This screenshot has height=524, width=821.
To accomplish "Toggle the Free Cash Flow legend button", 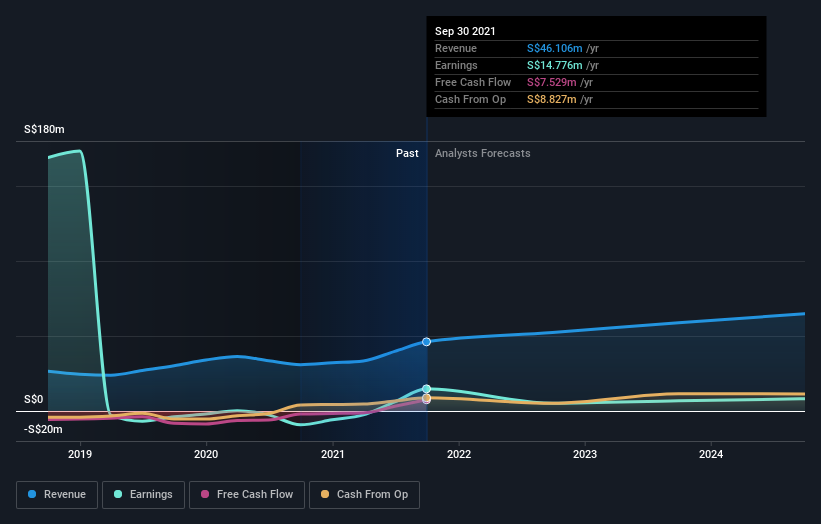I will coord(247,495).
